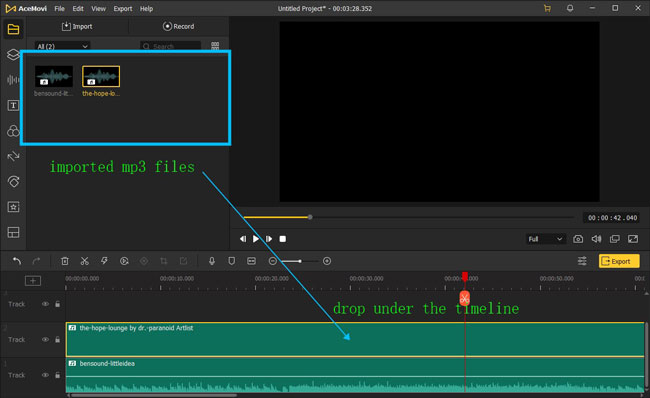Click the yellow Export button
This screenshot has width=650, height=398.
(619, 261)
